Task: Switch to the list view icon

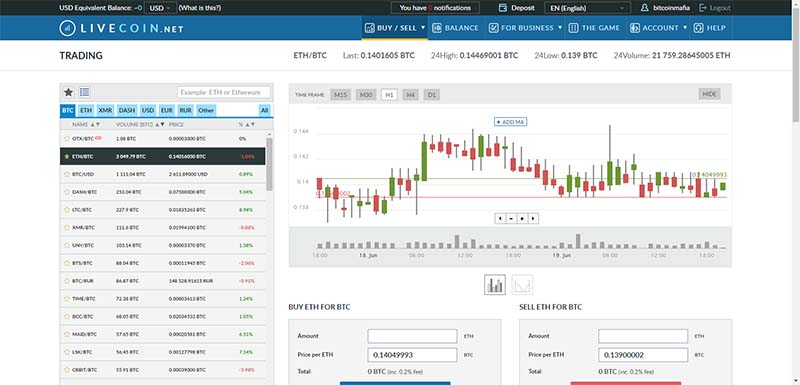Action: click(x=85, y=92)
